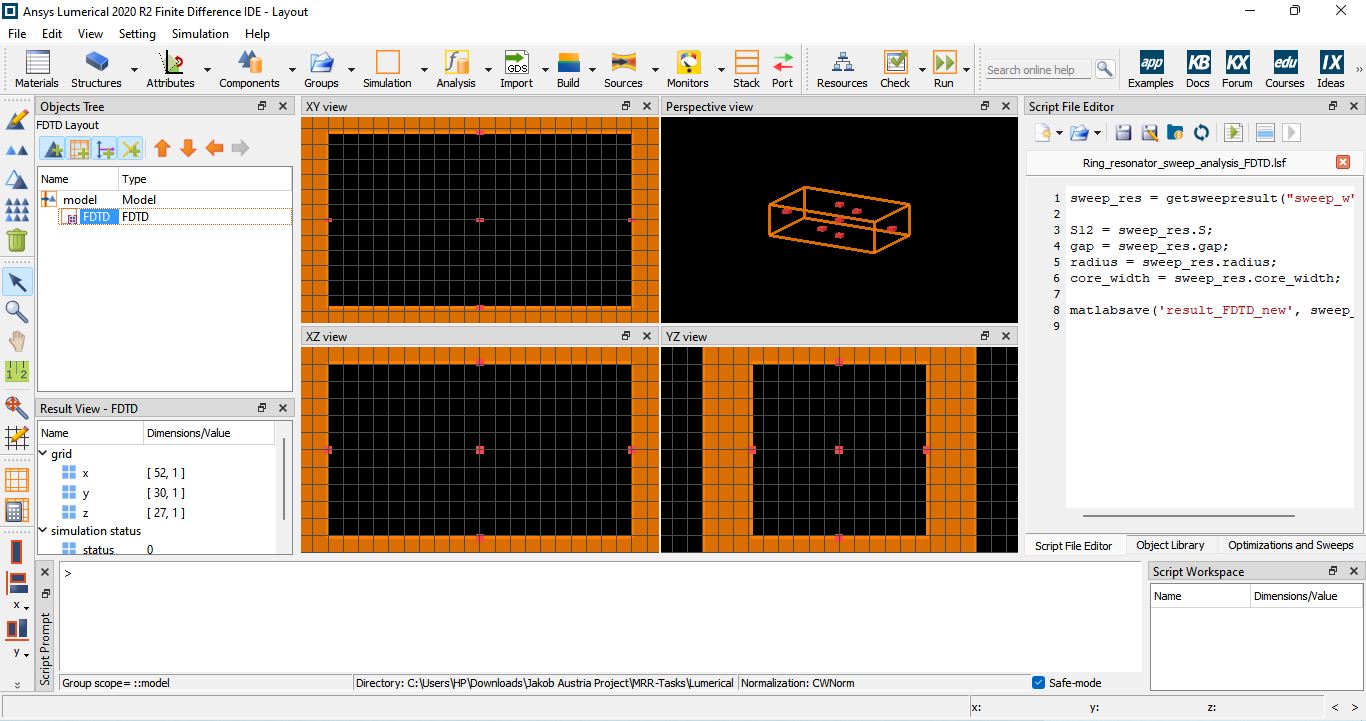This screenshot has width=1366, height=721.
Task: Click the Monitors toolbar icon
Action: click(x=688, y=63)
